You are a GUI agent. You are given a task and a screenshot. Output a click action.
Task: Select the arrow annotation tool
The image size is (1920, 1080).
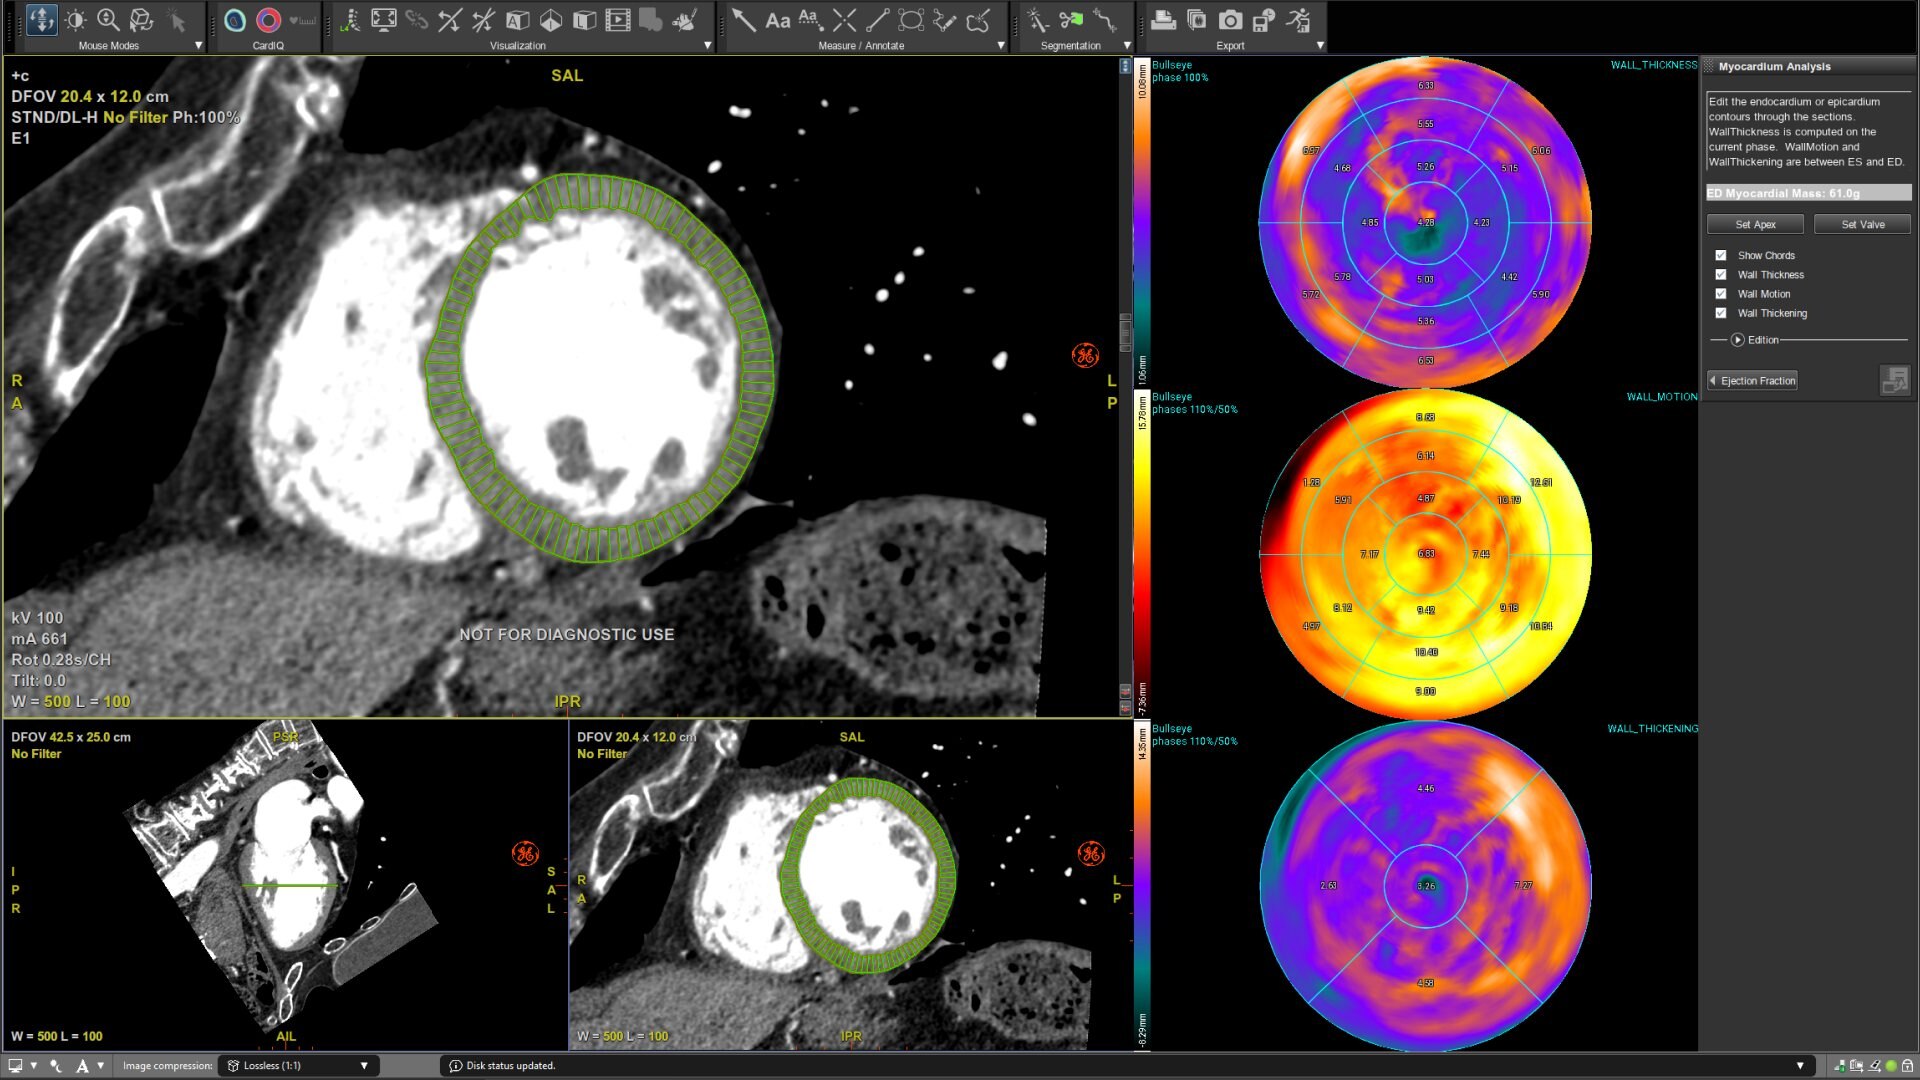(x=743, y=20)
